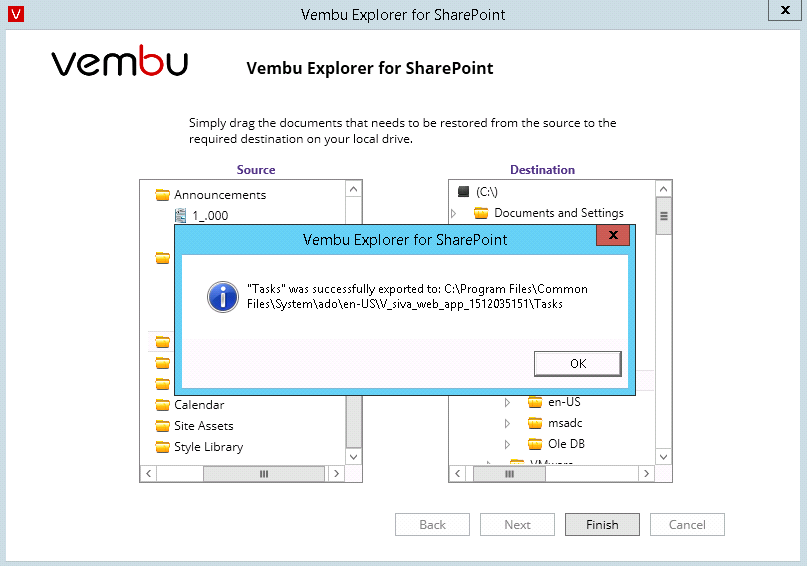Select Style Library in the Source list
Screen dimensions: 807x566
pyautogui.click(x=208, y=447)
